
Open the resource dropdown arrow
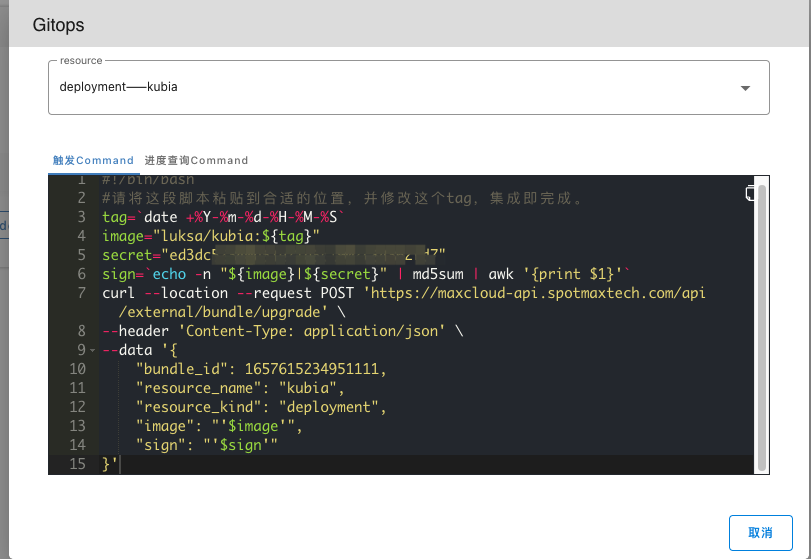tap(745, 88)
